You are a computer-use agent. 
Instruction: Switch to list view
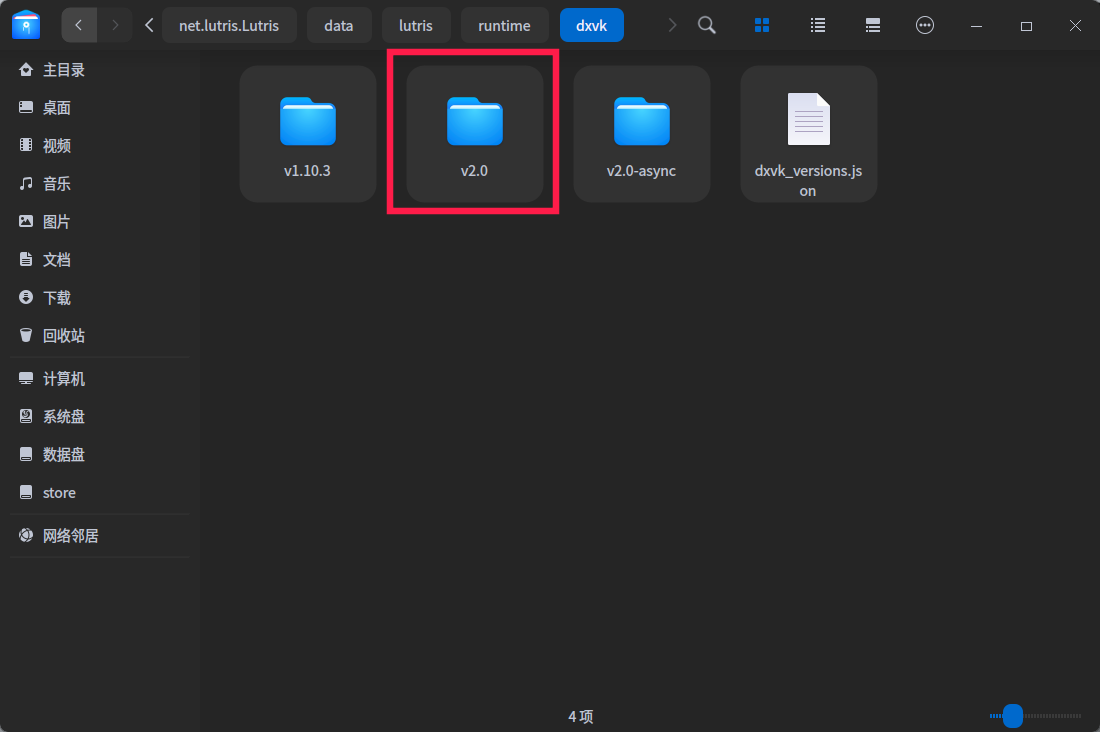817,25
